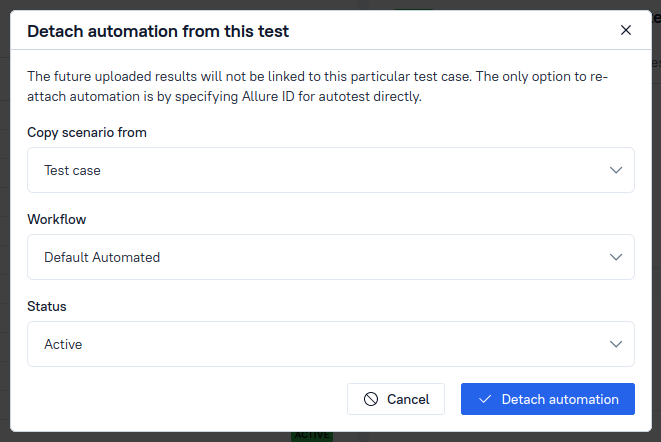Open the Status combo box
Viewport: 661px width, 442px height.
[330, 344]
